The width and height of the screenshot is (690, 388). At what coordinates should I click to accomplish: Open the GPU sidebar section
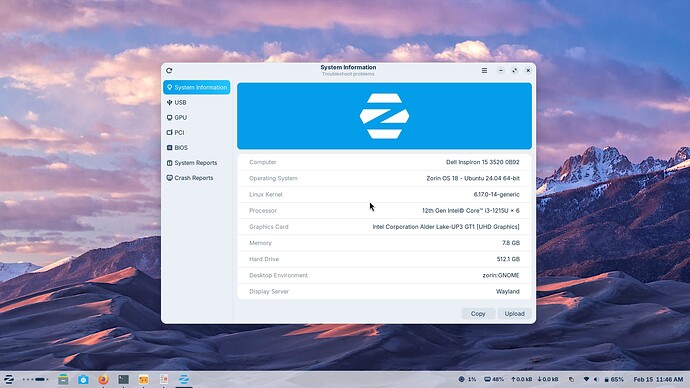tap(196, 117)
